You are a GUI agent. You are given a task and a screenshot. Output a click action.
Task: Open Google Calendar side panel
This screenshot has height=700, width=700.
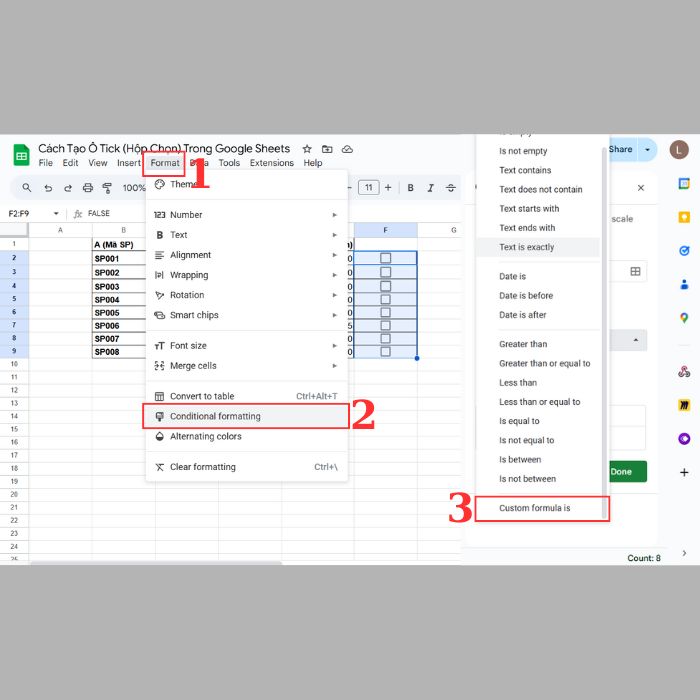(684, 183)
